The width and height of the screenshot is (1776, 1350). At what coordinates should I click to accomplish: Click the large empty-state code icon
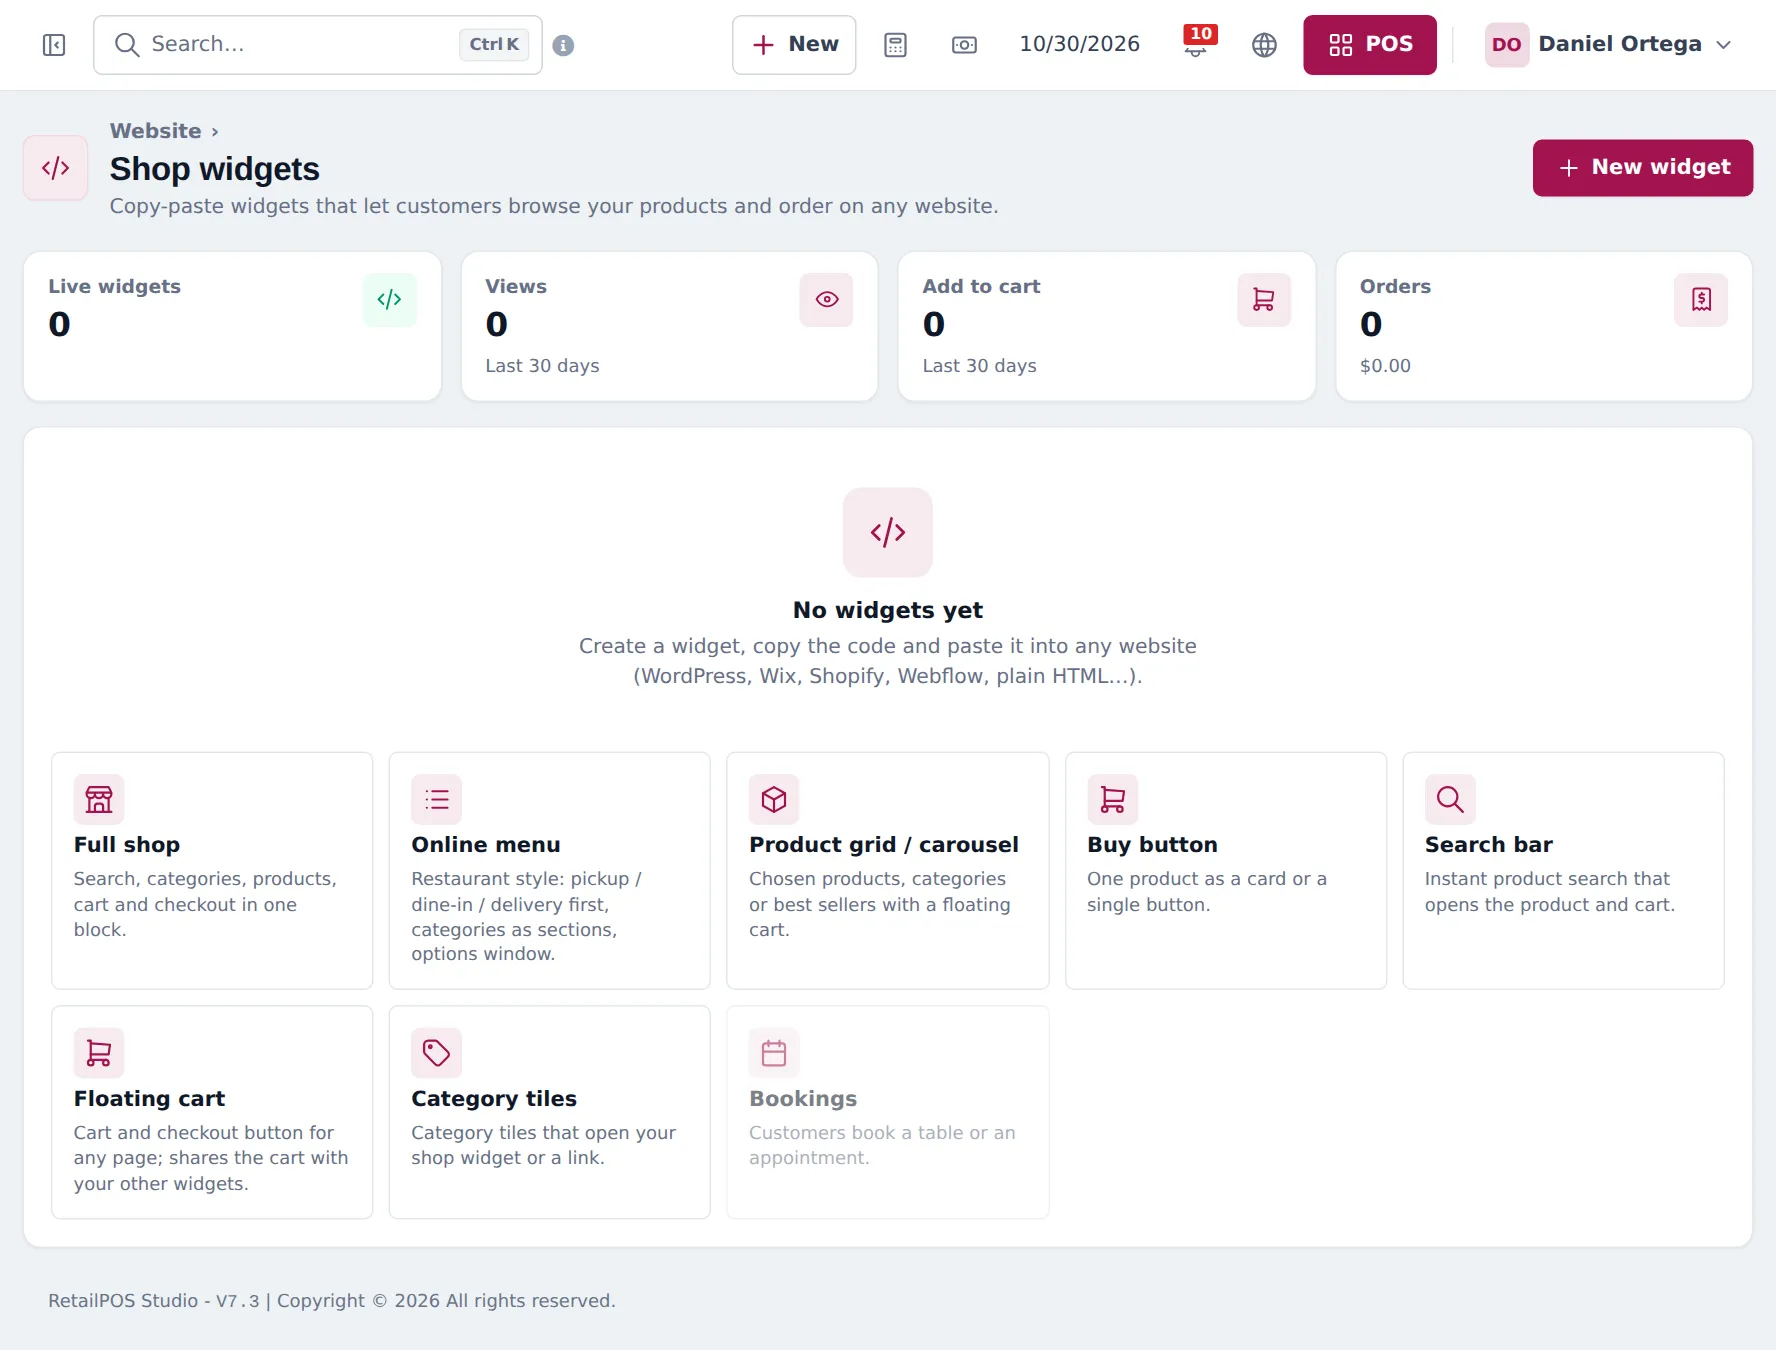(888, 532)
